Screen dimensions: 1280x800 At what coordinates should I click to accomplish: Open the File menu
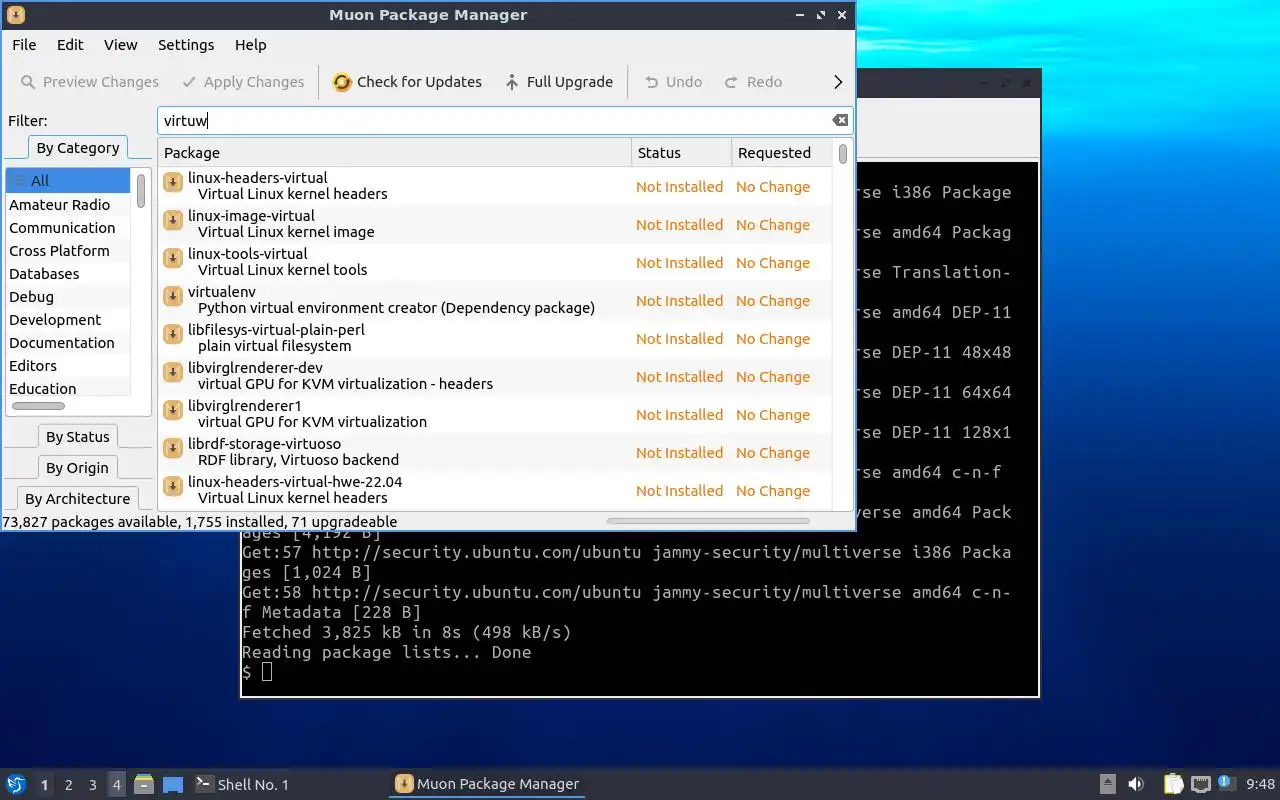tap(24, 44)
